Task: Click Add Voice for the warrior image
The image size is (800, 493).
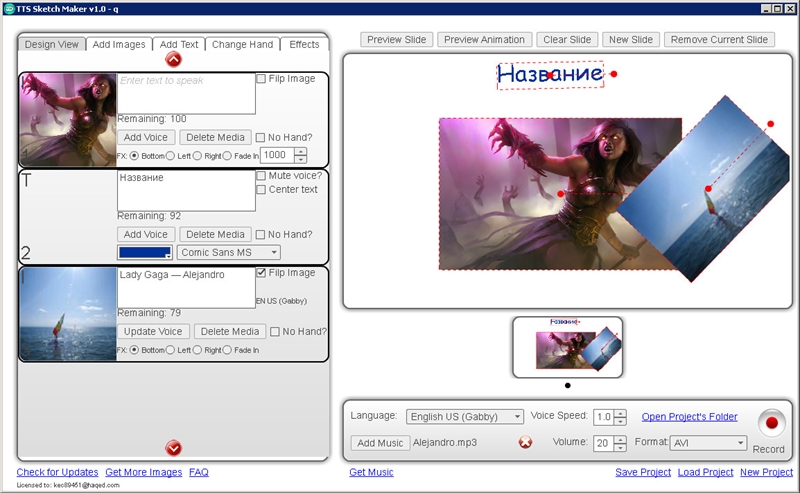Action: (x=145, y=137)
